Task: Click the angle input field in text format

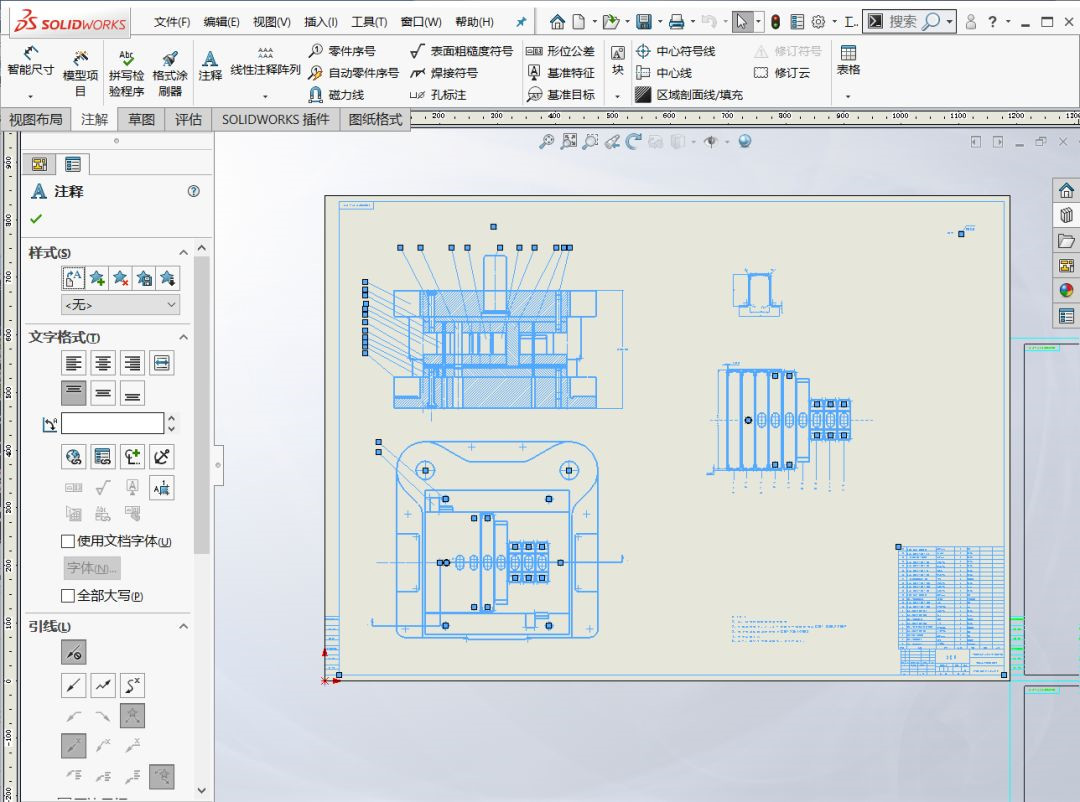Action: [x=112, y=423]
